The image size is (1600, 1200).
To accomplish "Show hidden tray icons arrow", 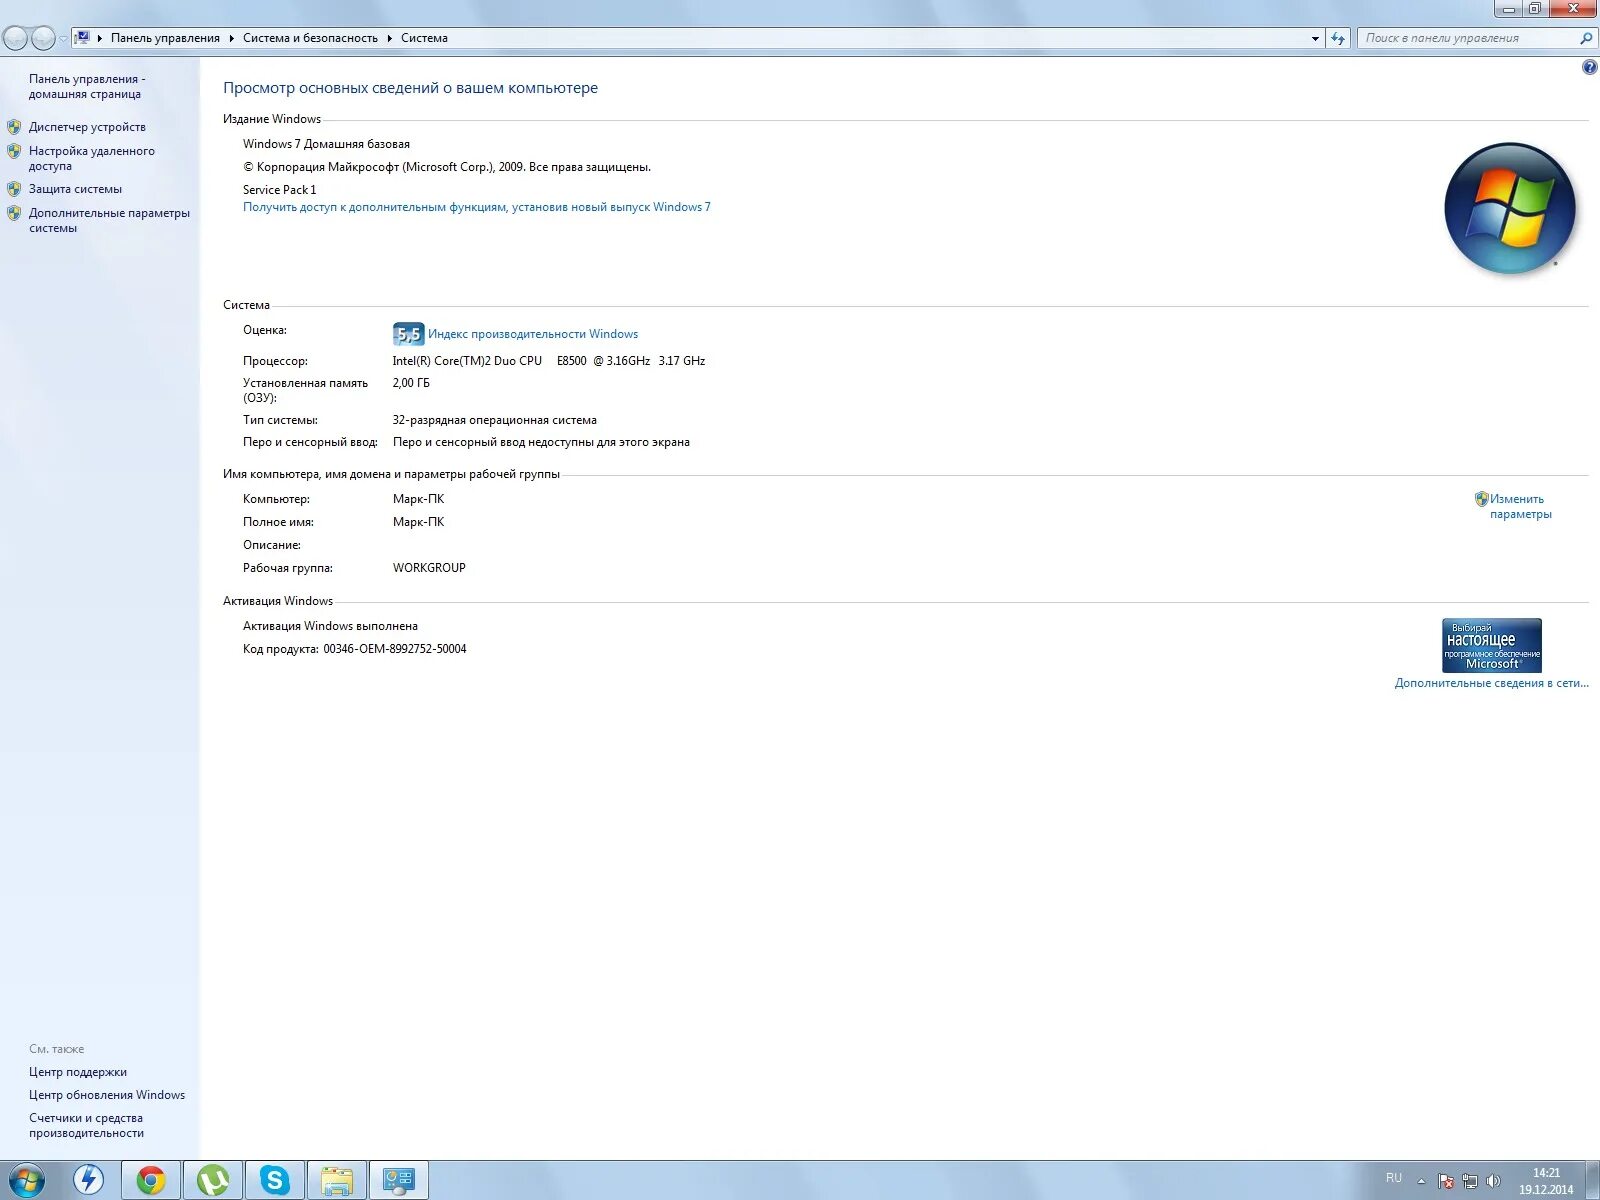I will (1421, 1181).
